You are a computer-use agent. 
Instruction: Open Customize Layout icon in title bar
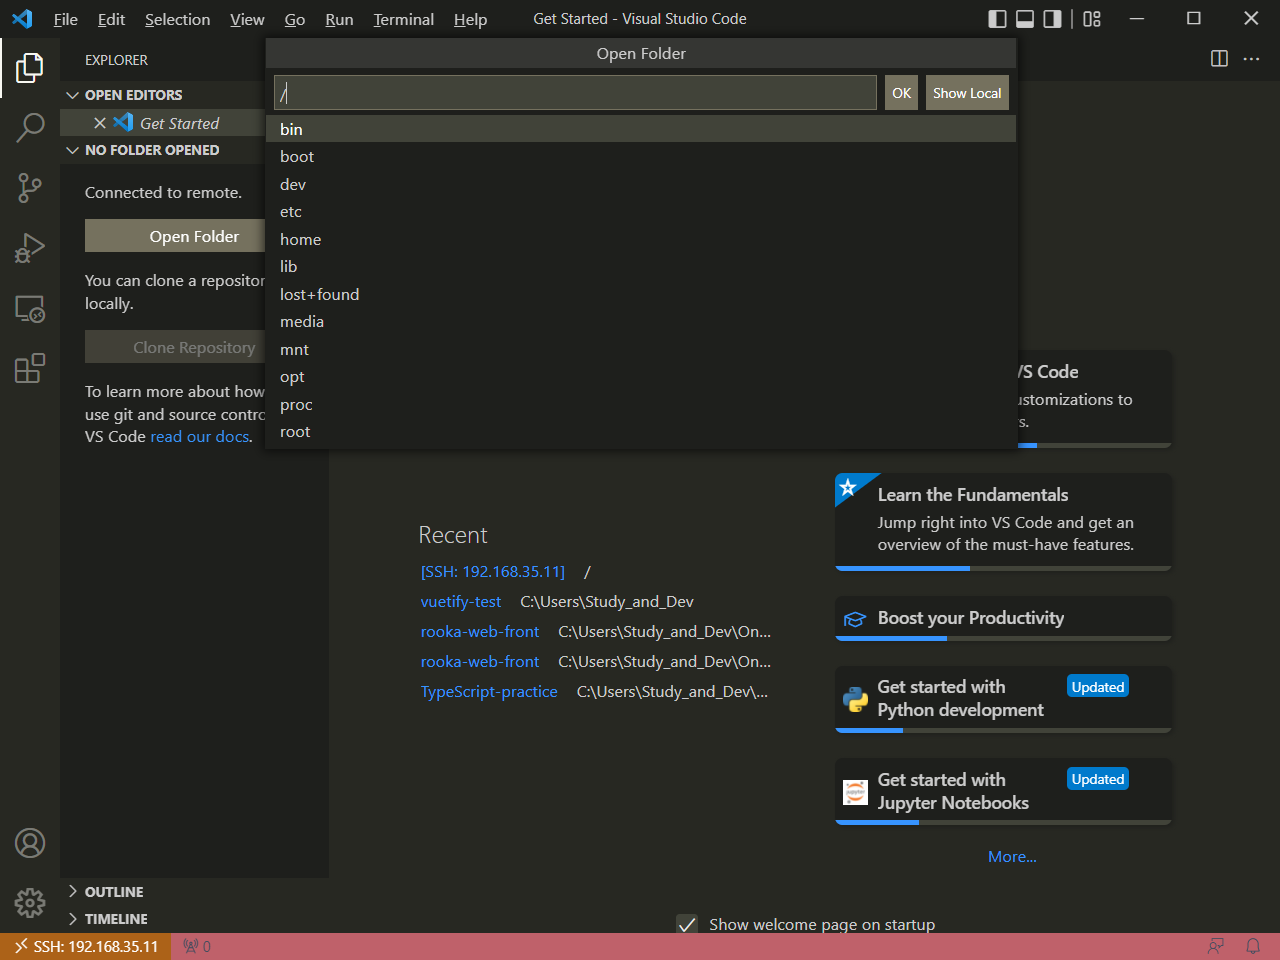(x=1092, y=19)
